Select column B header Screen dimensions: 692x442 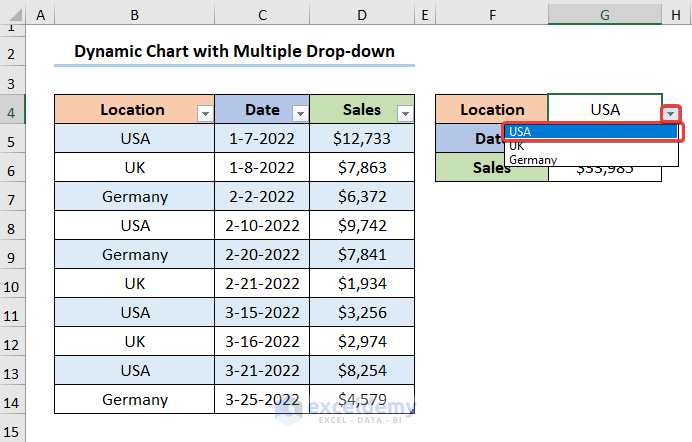pos(134,14)
